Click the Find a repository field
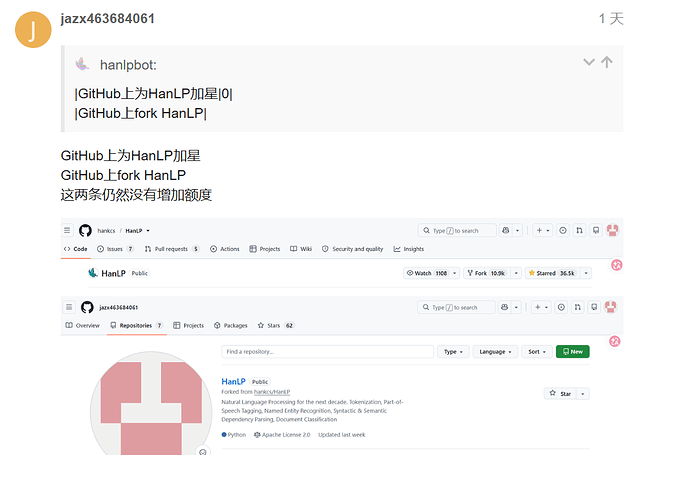The width and height of the screenshot is (690, 485). (x=328, y=352)
